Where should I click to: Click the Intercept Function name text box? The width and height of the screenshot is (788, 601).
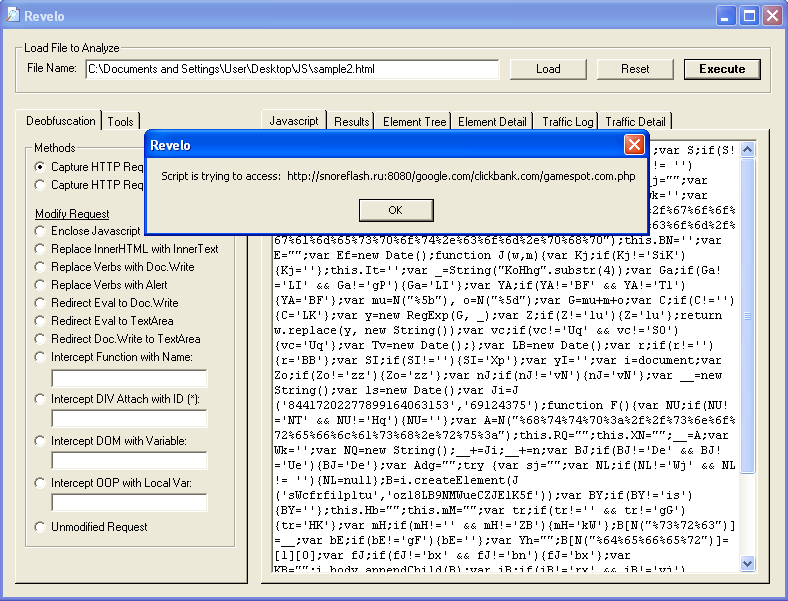tap(129, 378)
